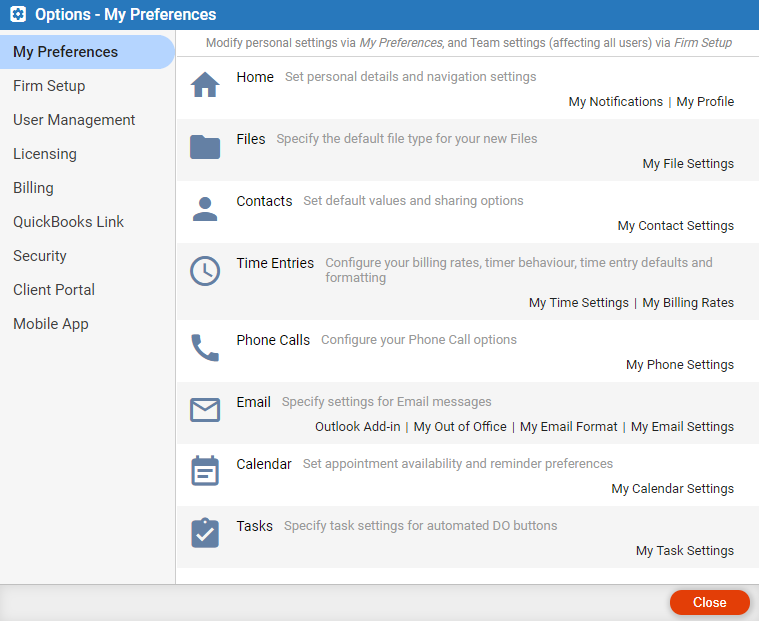Click the Tasks clipboard checkmark icon
The width and height of the screenshot is (759, 621).
pyautogui.click(x=205, y=533)
